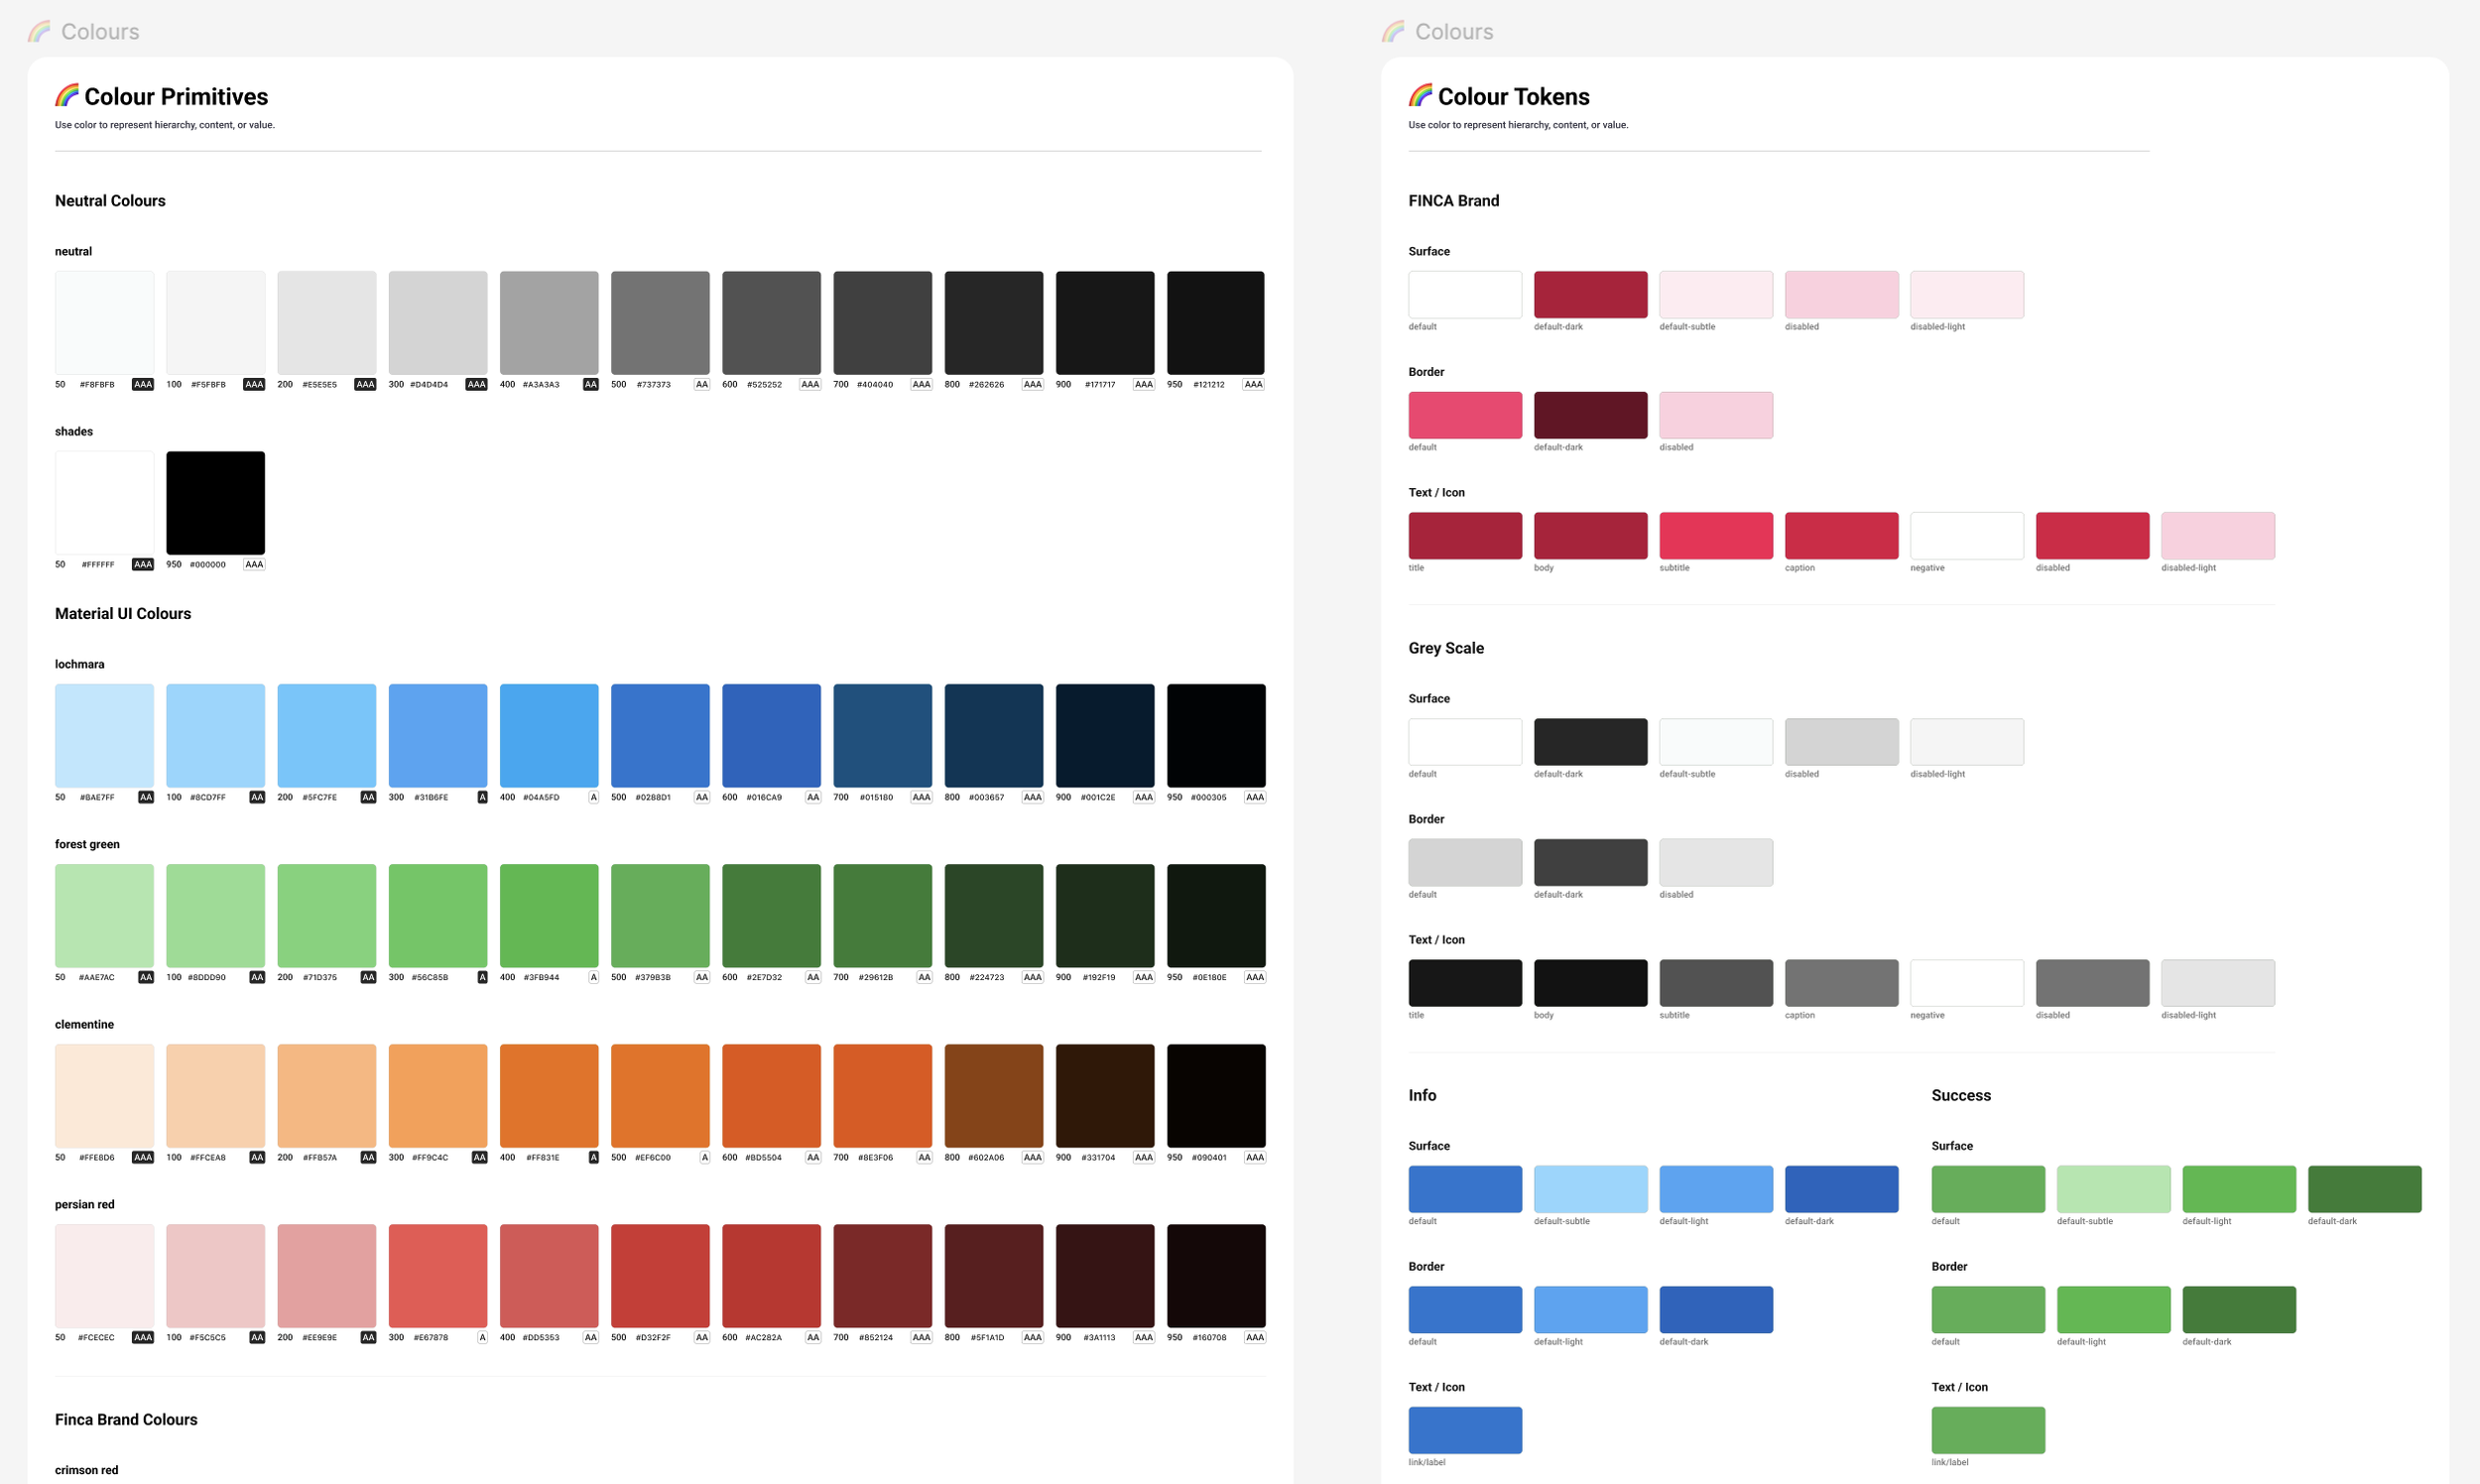The image size is (2480, 1484).
Task: Pick the black shades 950 swatch
Action: tap(215, 502)
